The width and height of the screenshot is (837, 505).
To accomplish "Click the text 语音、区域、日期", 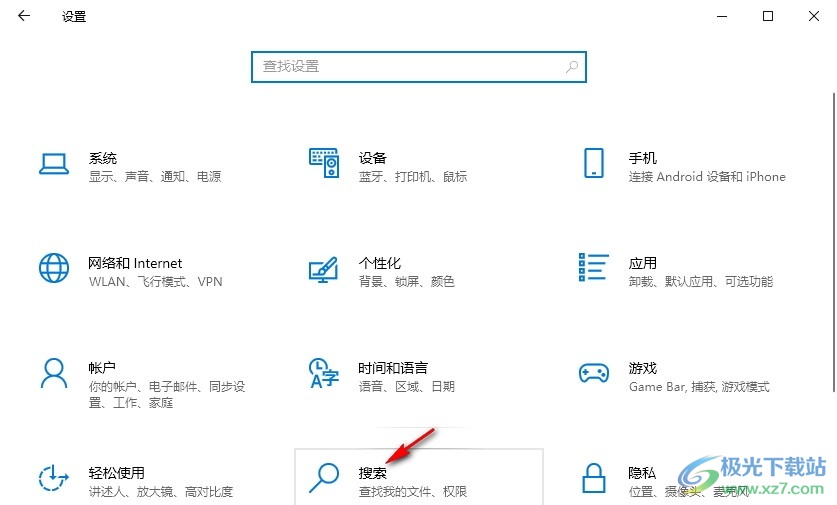I will [x=407, y=386].
